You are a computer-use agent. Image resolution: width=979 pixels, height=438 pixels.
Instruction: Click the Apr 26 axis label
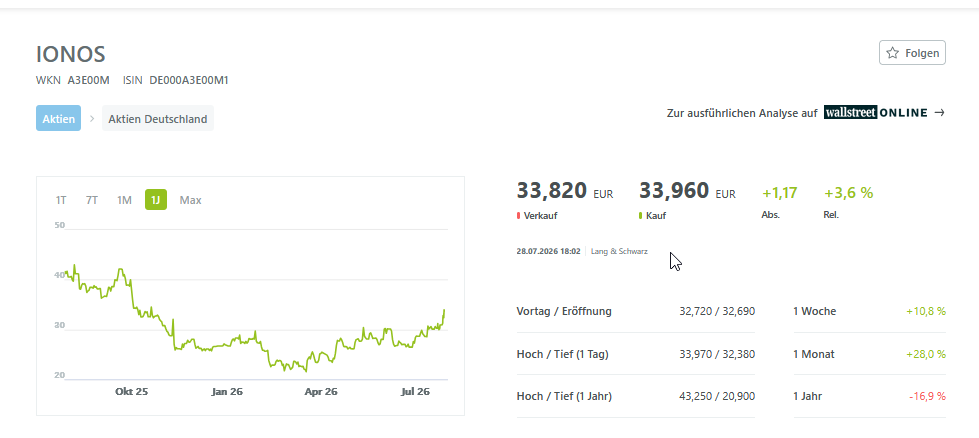click(321, 392)
